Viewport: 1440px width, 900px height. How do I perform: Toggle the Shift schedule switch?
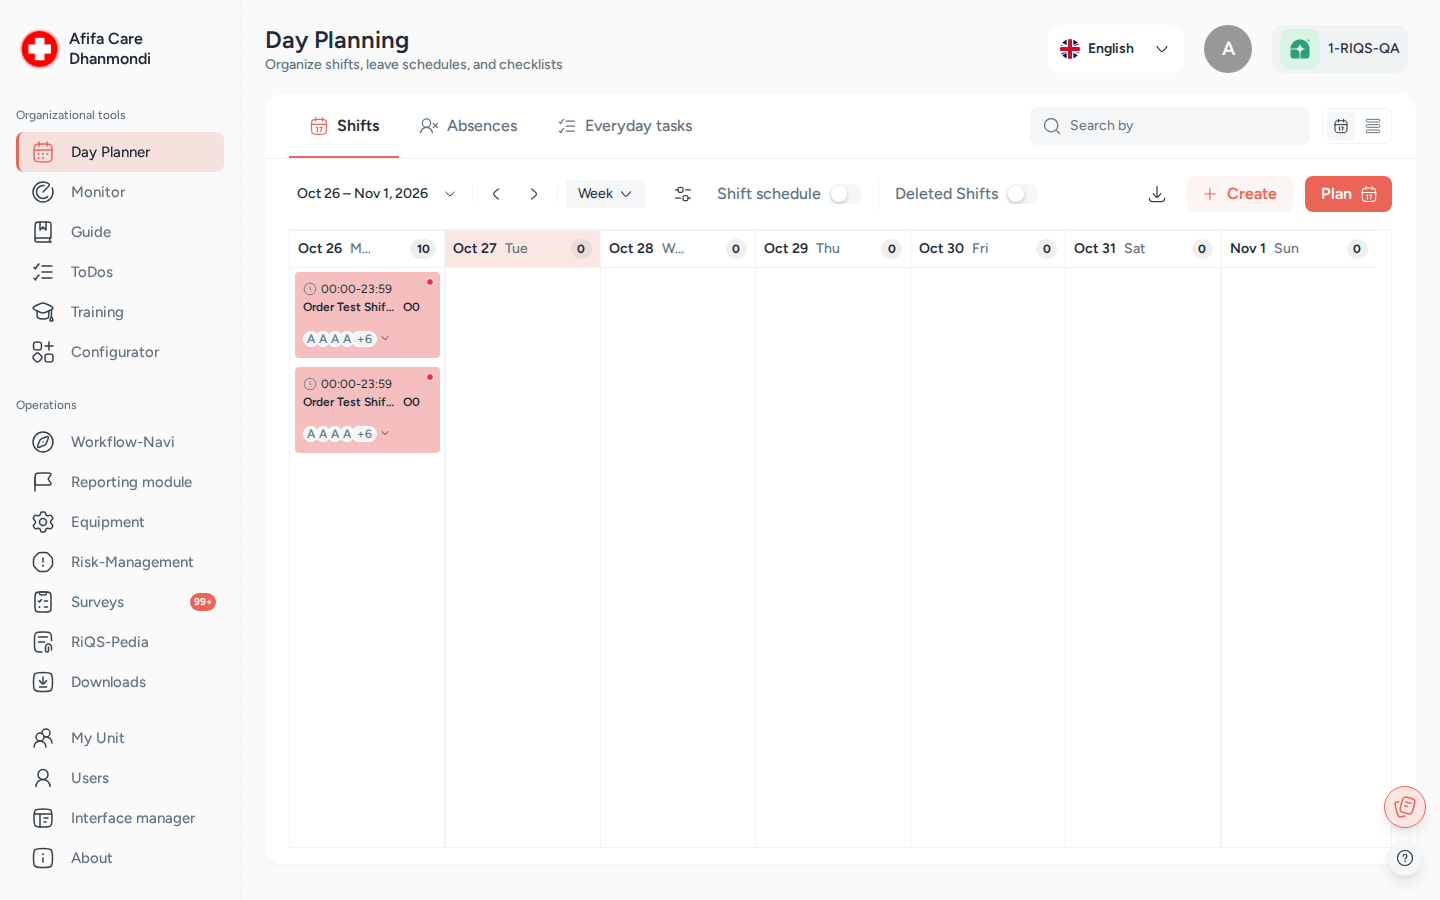pyautogui.click(x=845, y=194)
